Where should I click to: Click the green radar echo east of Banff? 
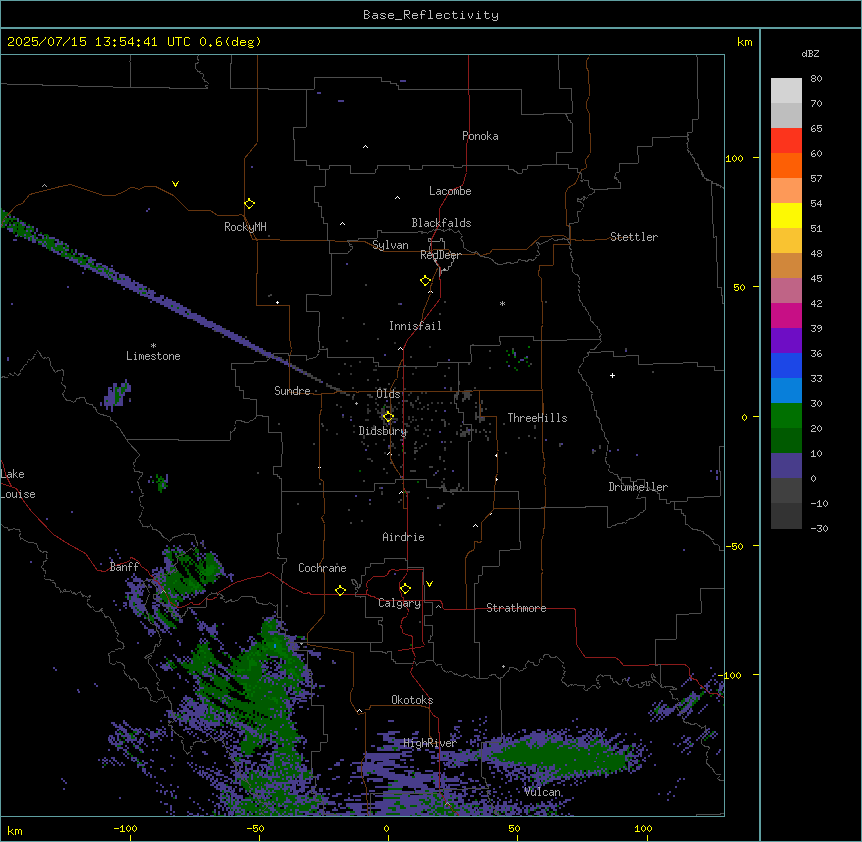pyautogui.click(x=192, y=572)
